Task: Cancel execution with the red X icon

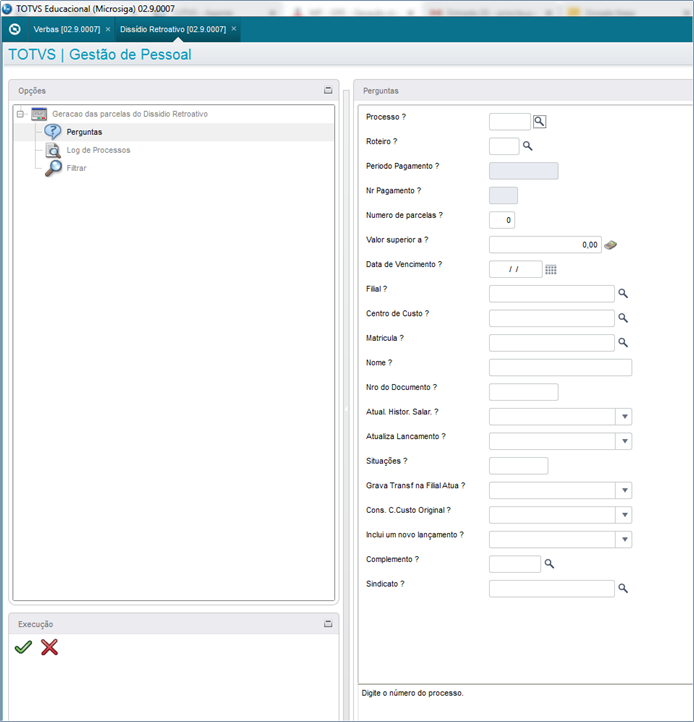Action: point(49,647)
